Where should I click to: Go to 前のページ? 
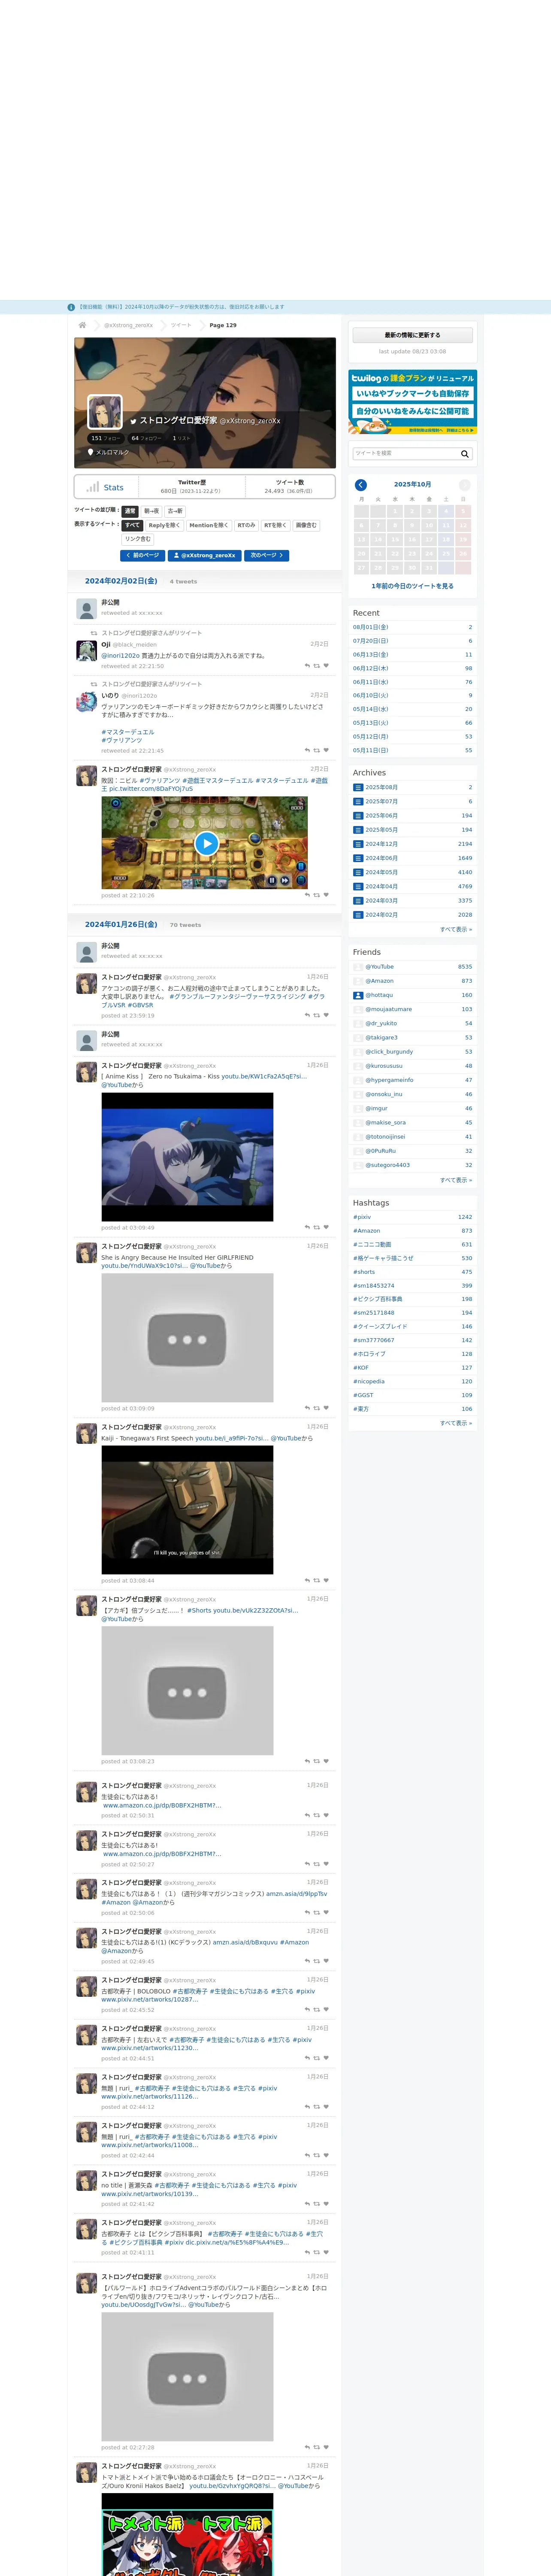point(142,555)
